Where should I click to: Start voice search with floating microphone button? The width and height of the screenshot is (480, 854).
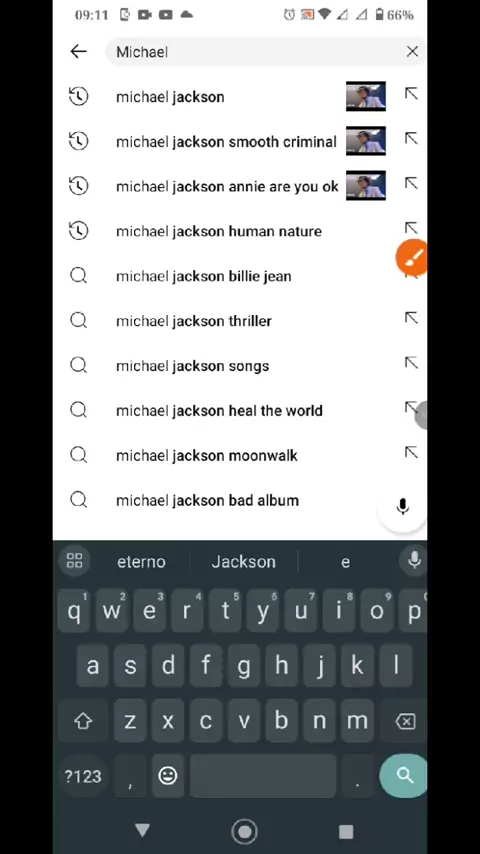point(403,507)
